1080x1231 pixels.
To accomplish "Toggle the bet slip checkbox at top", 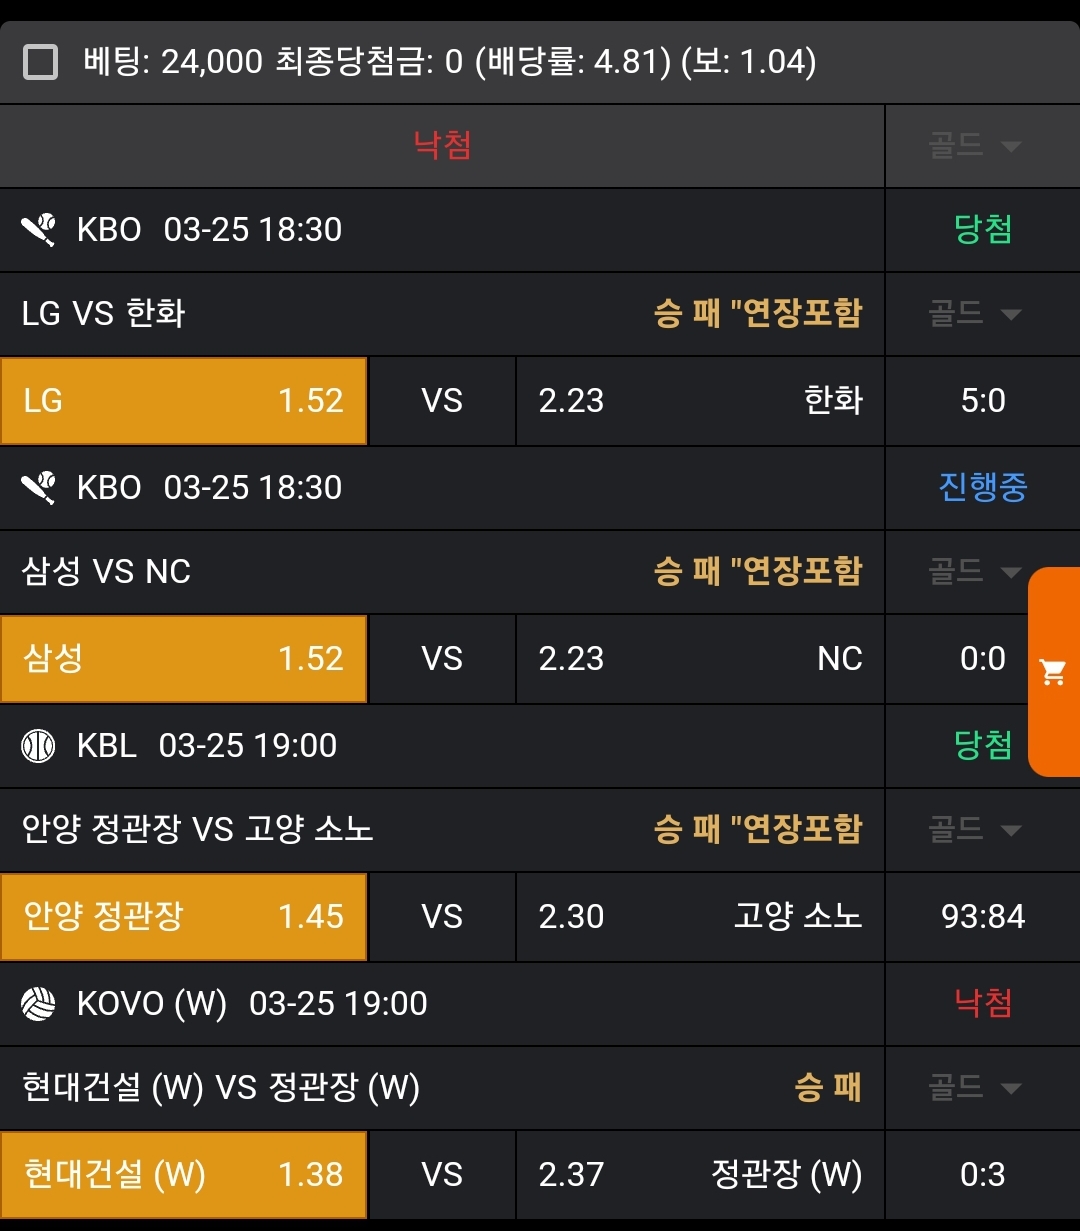I will tap(40, 62).
